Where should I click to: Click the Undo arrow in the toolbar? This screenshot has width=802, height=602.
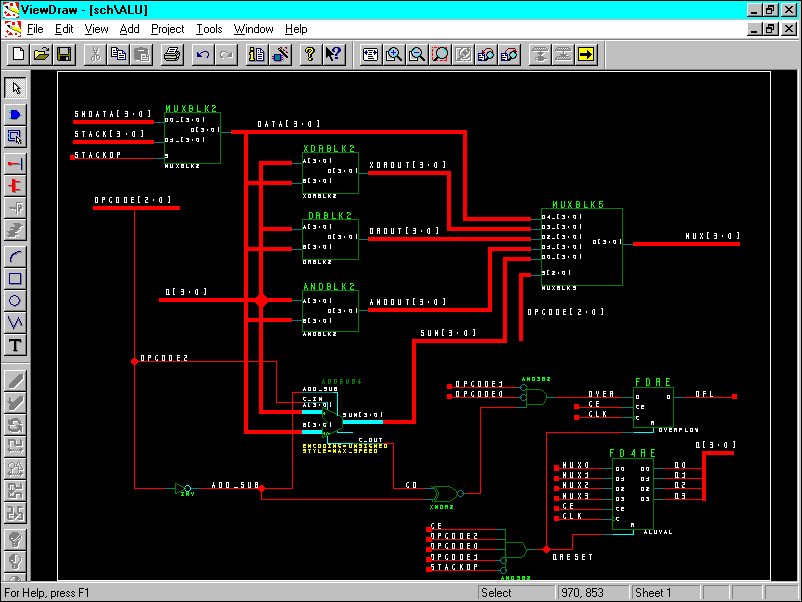coord(203,54)
